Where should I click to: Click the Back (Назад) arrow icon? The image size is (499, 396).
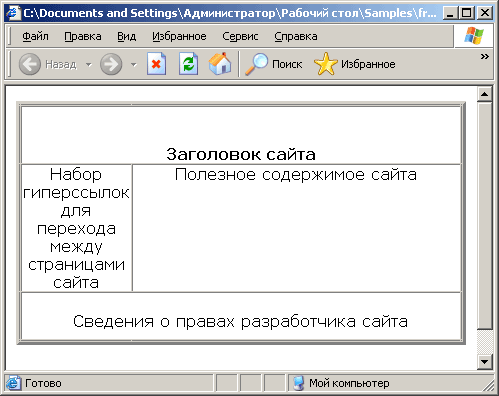coord(30,64)
